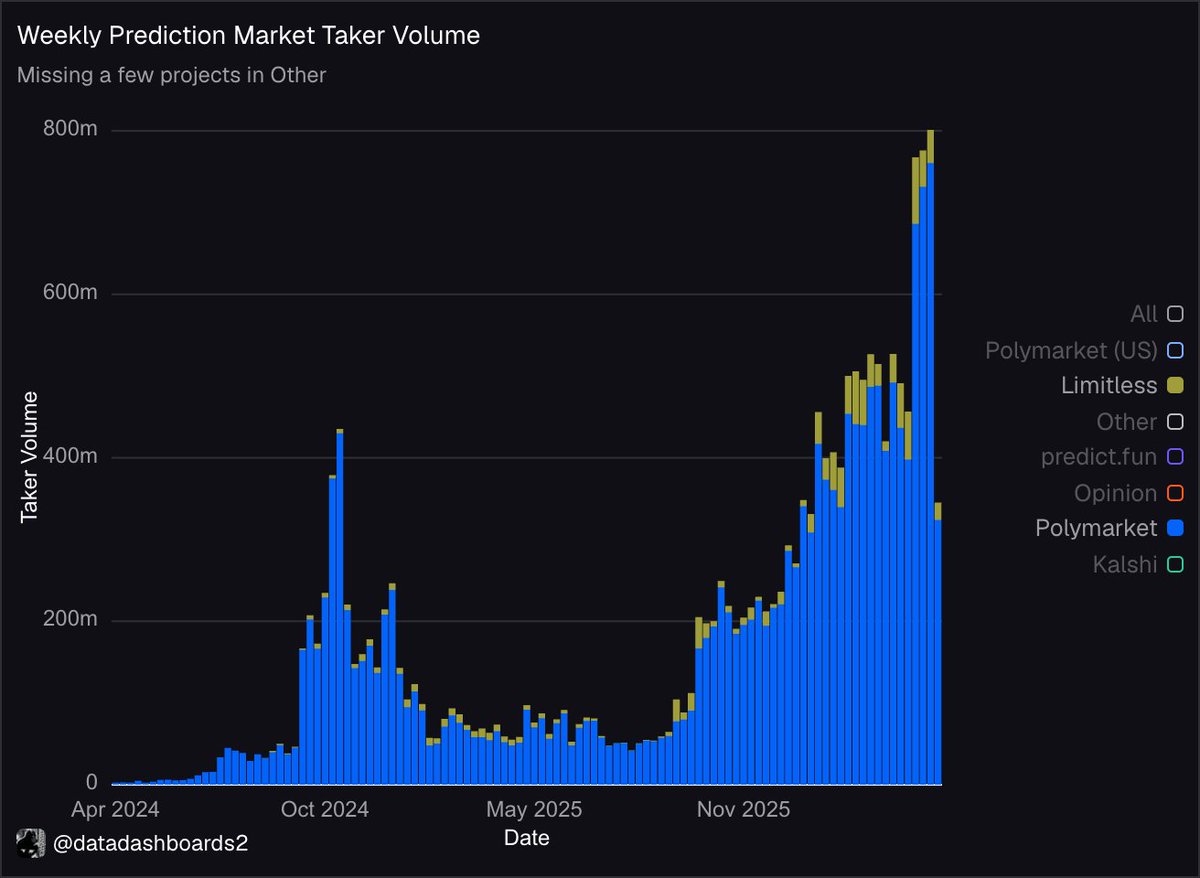Click the Other legend label
Screen dimensions: 1200x878
pos(1127,421)
